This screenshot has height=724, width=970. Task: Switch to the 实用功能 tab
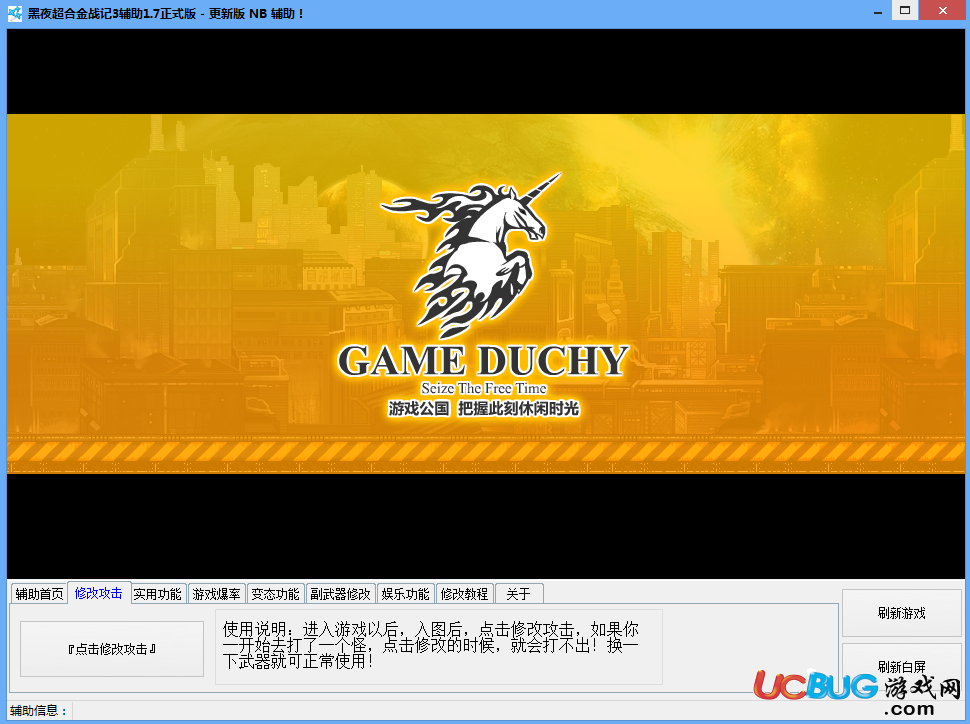(157, 593)
